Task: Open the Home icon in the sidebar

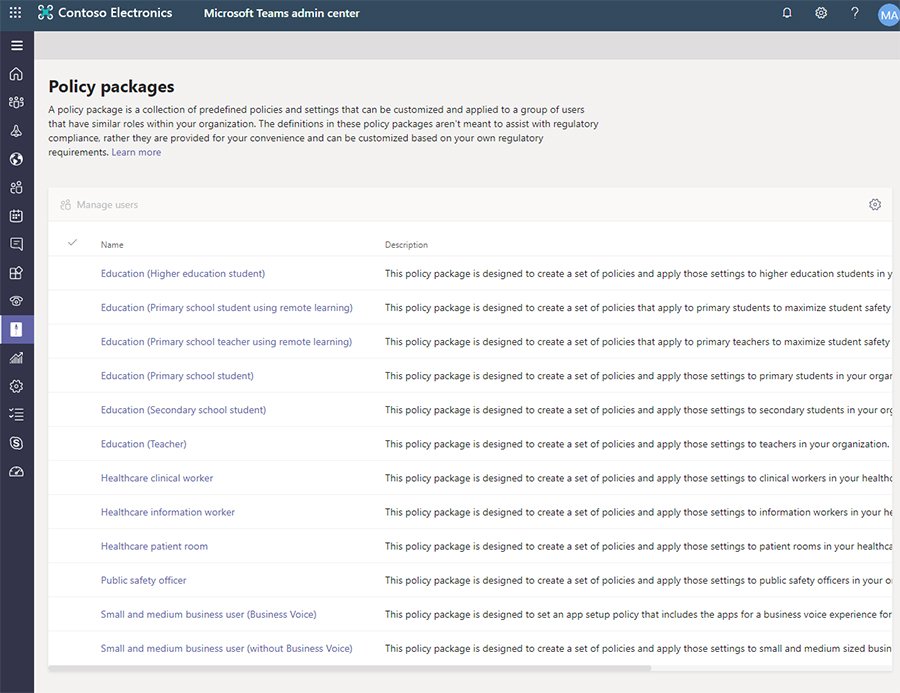Action: [x=16, y=73]
